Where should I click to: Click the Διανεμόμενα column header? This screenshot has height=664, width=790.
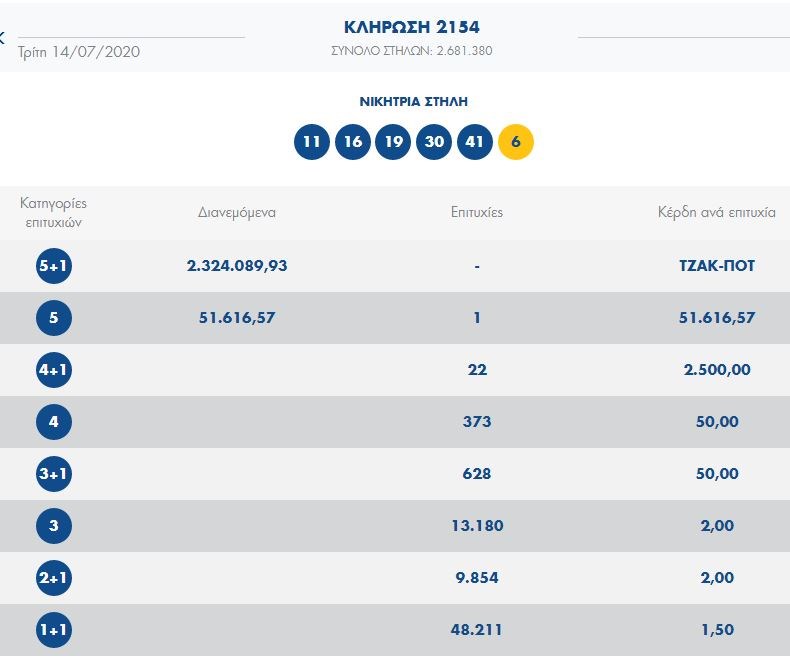237,212
